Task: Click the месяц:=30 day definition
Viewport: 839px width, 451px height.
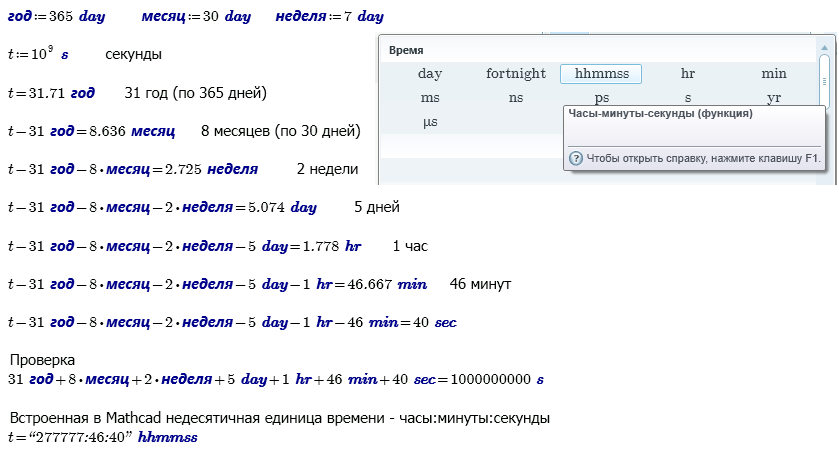Action: pyautogui.click(x=196, y=16)
